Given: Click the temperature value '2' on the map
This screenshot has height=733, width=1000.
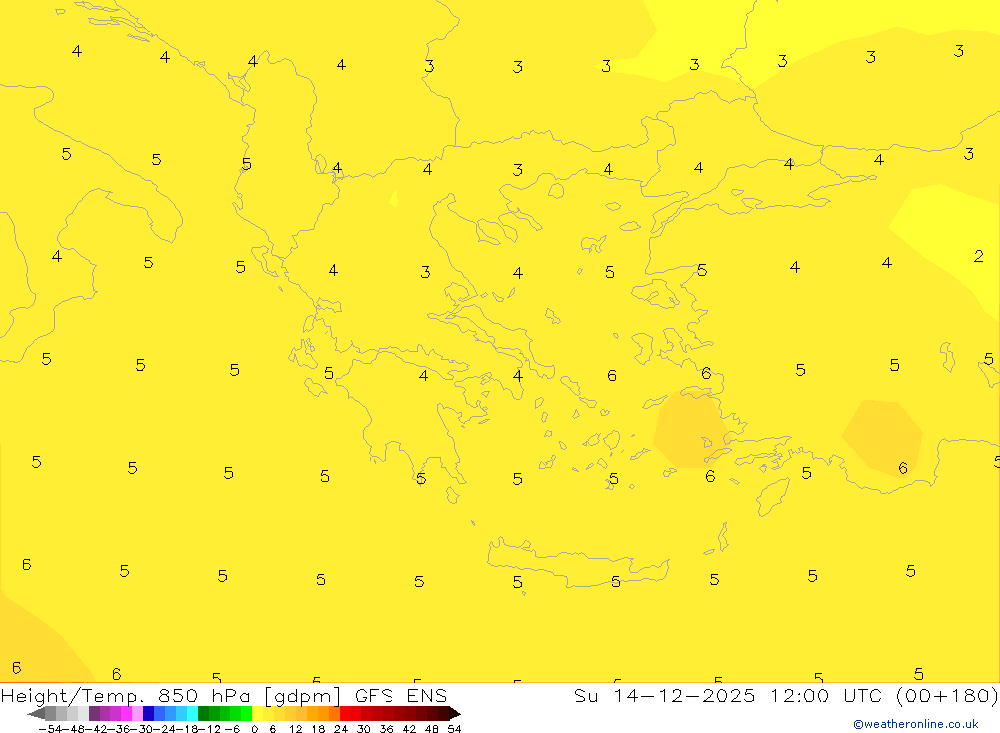Looking at the screenshot, I should (978, 256).
